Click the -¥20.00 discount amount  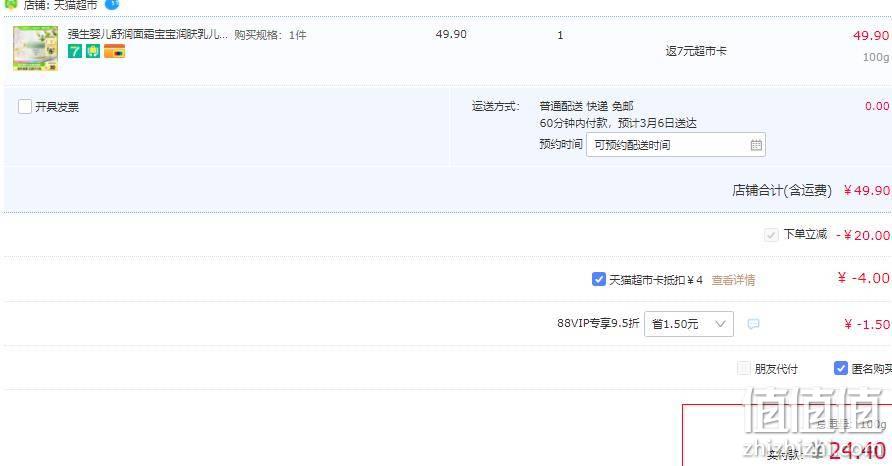(863, 236)
